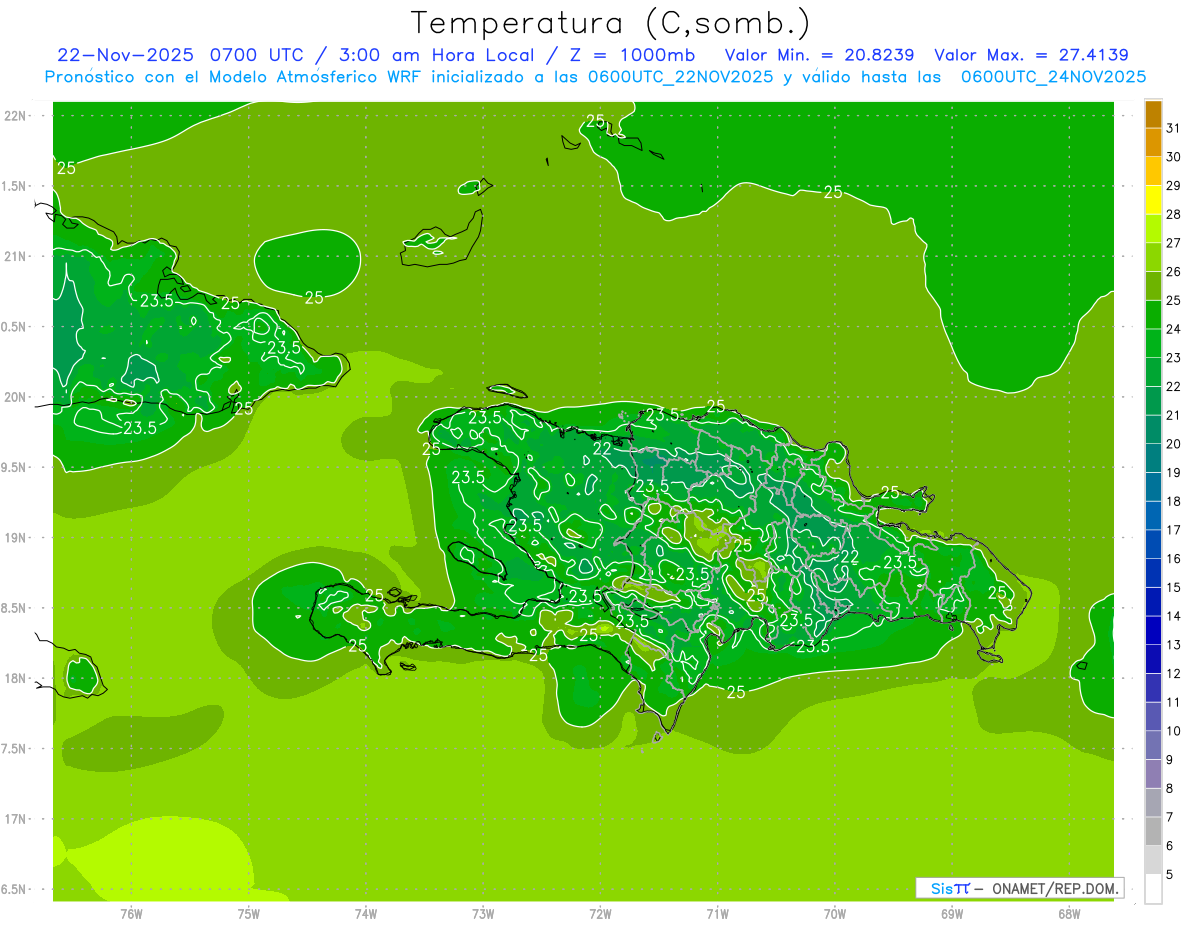The width and height of the screenshot is (1200, 927).
Task: Click the legend value label 31
Action: (x=1173, y=128)
